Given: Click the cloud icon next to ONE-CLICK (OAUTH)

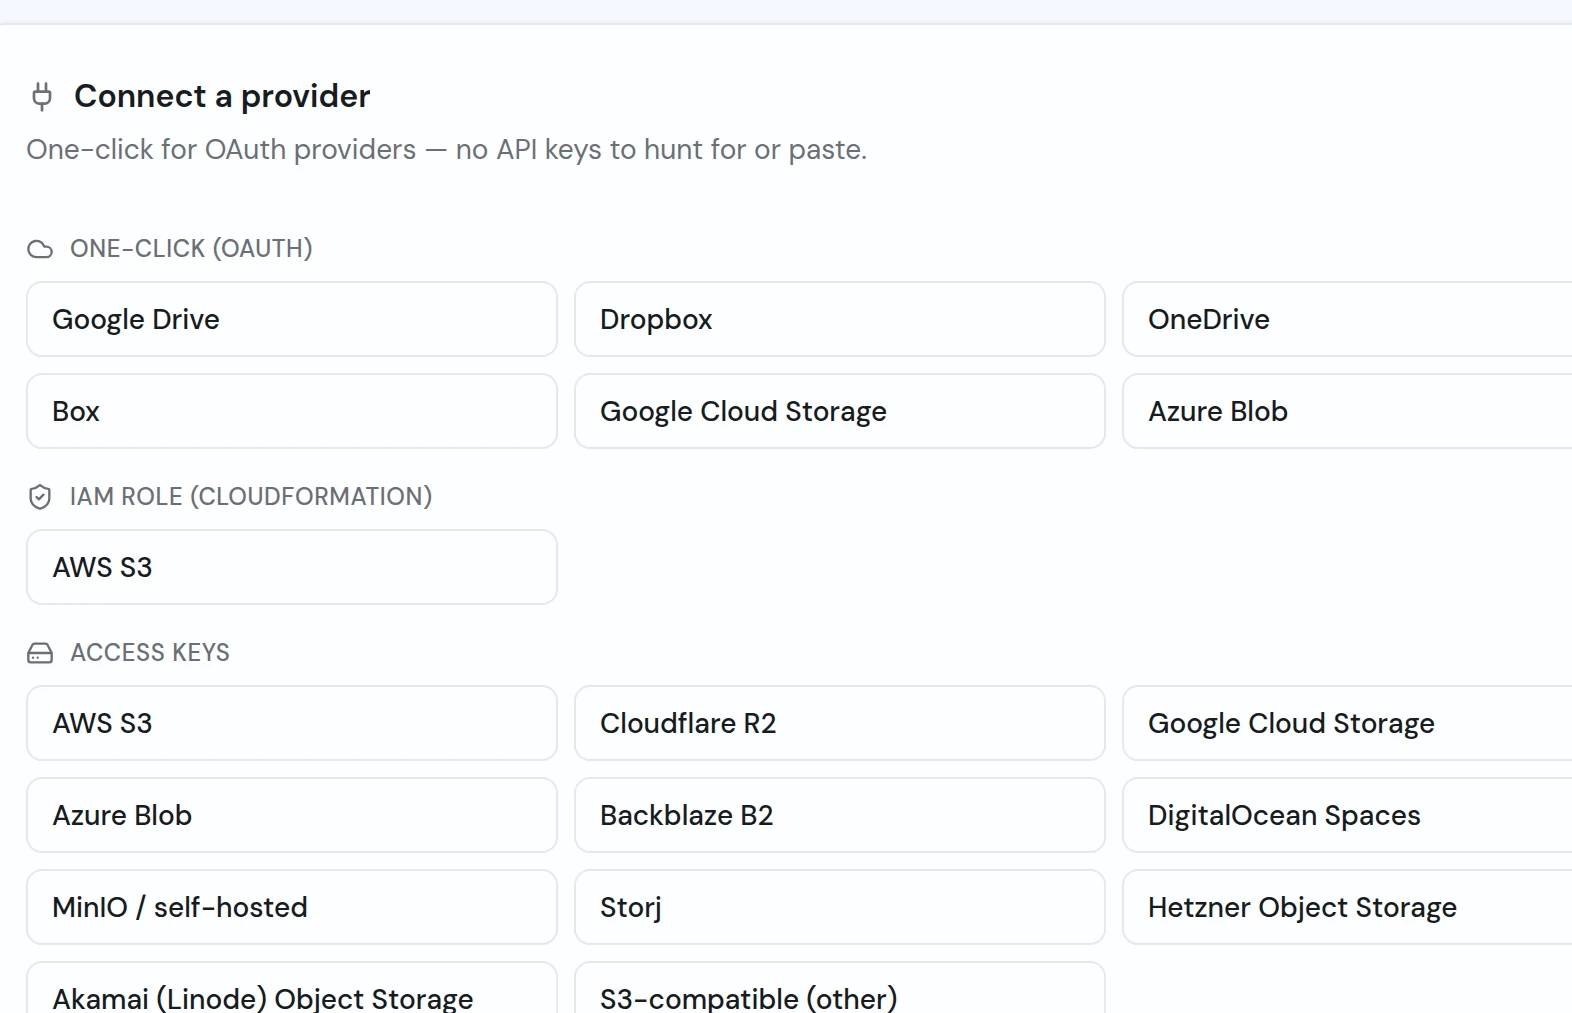Looking at the screenshot, I should tap(40, 249).
